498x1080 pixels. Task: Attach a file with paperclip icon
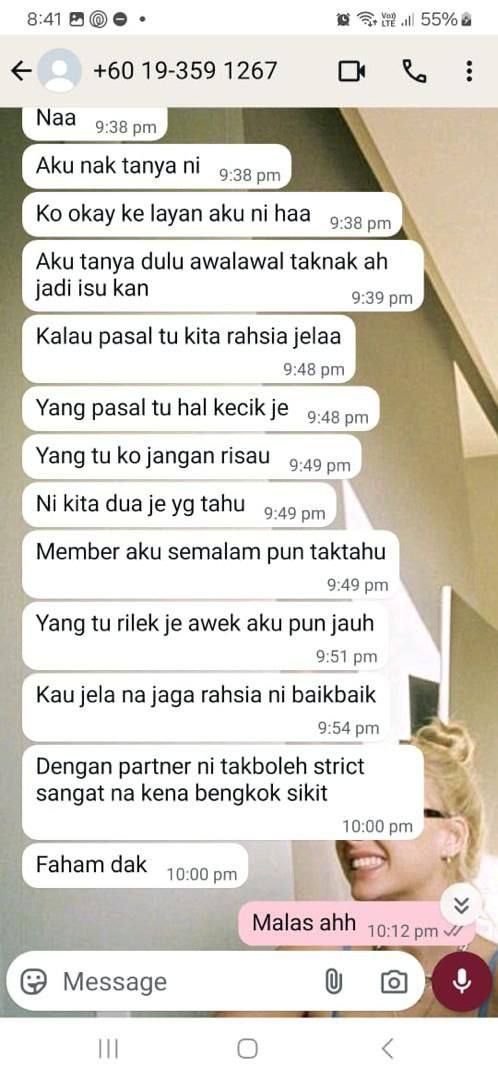[333, 982]
